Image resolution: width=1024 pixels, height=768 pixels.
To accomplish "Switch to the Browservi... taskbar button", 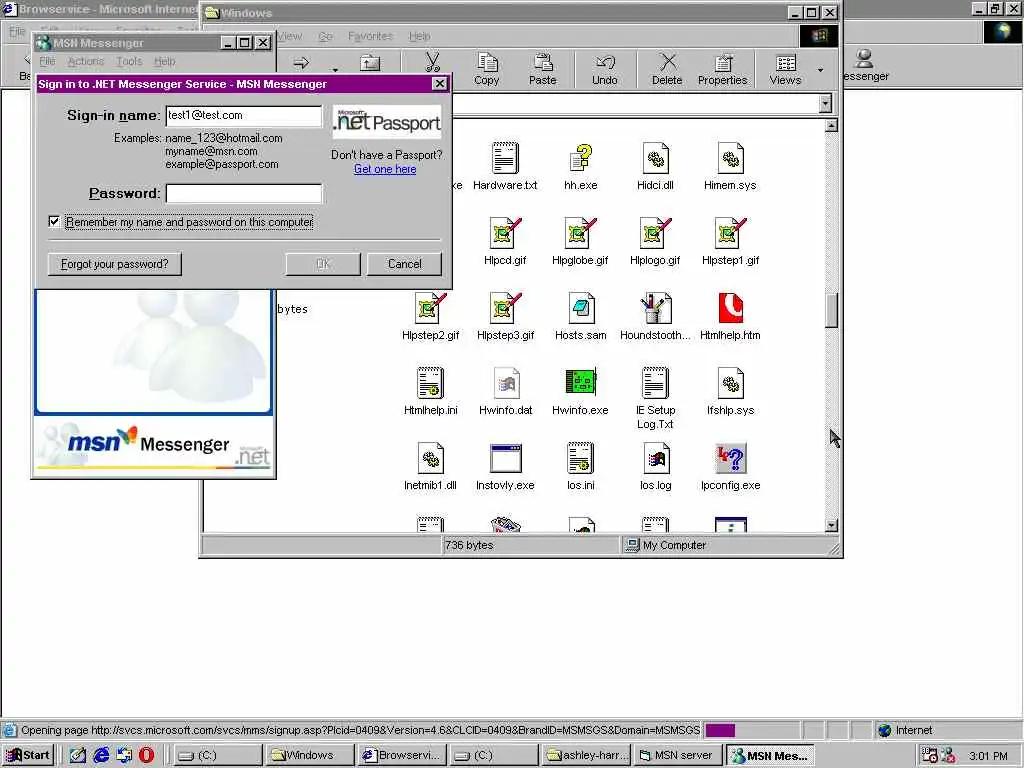I will [402, 755].
